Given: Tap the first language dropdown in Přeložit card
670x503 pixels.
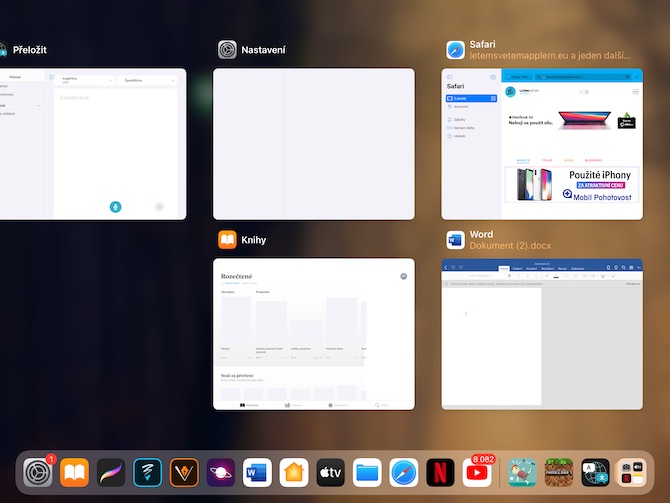Looking at the screenshot, I should click(85, 80).
